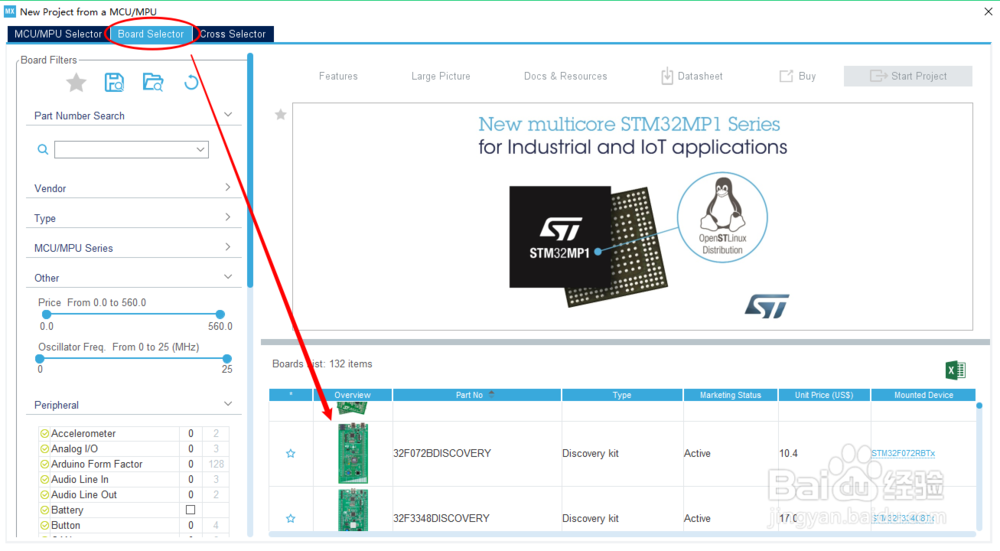Screen dimensions: 1000x551
Task: Click Price slider minimum handle
Action: (x=46, y=314)
